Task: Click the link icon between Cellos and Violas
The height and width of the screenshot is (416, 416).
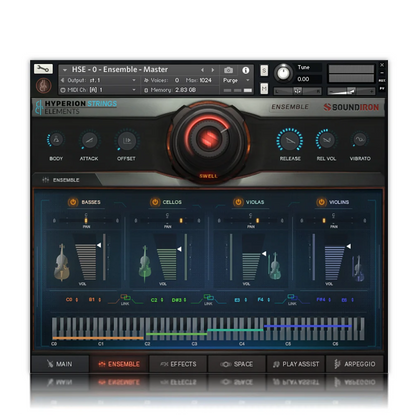Action: [208, 298]
